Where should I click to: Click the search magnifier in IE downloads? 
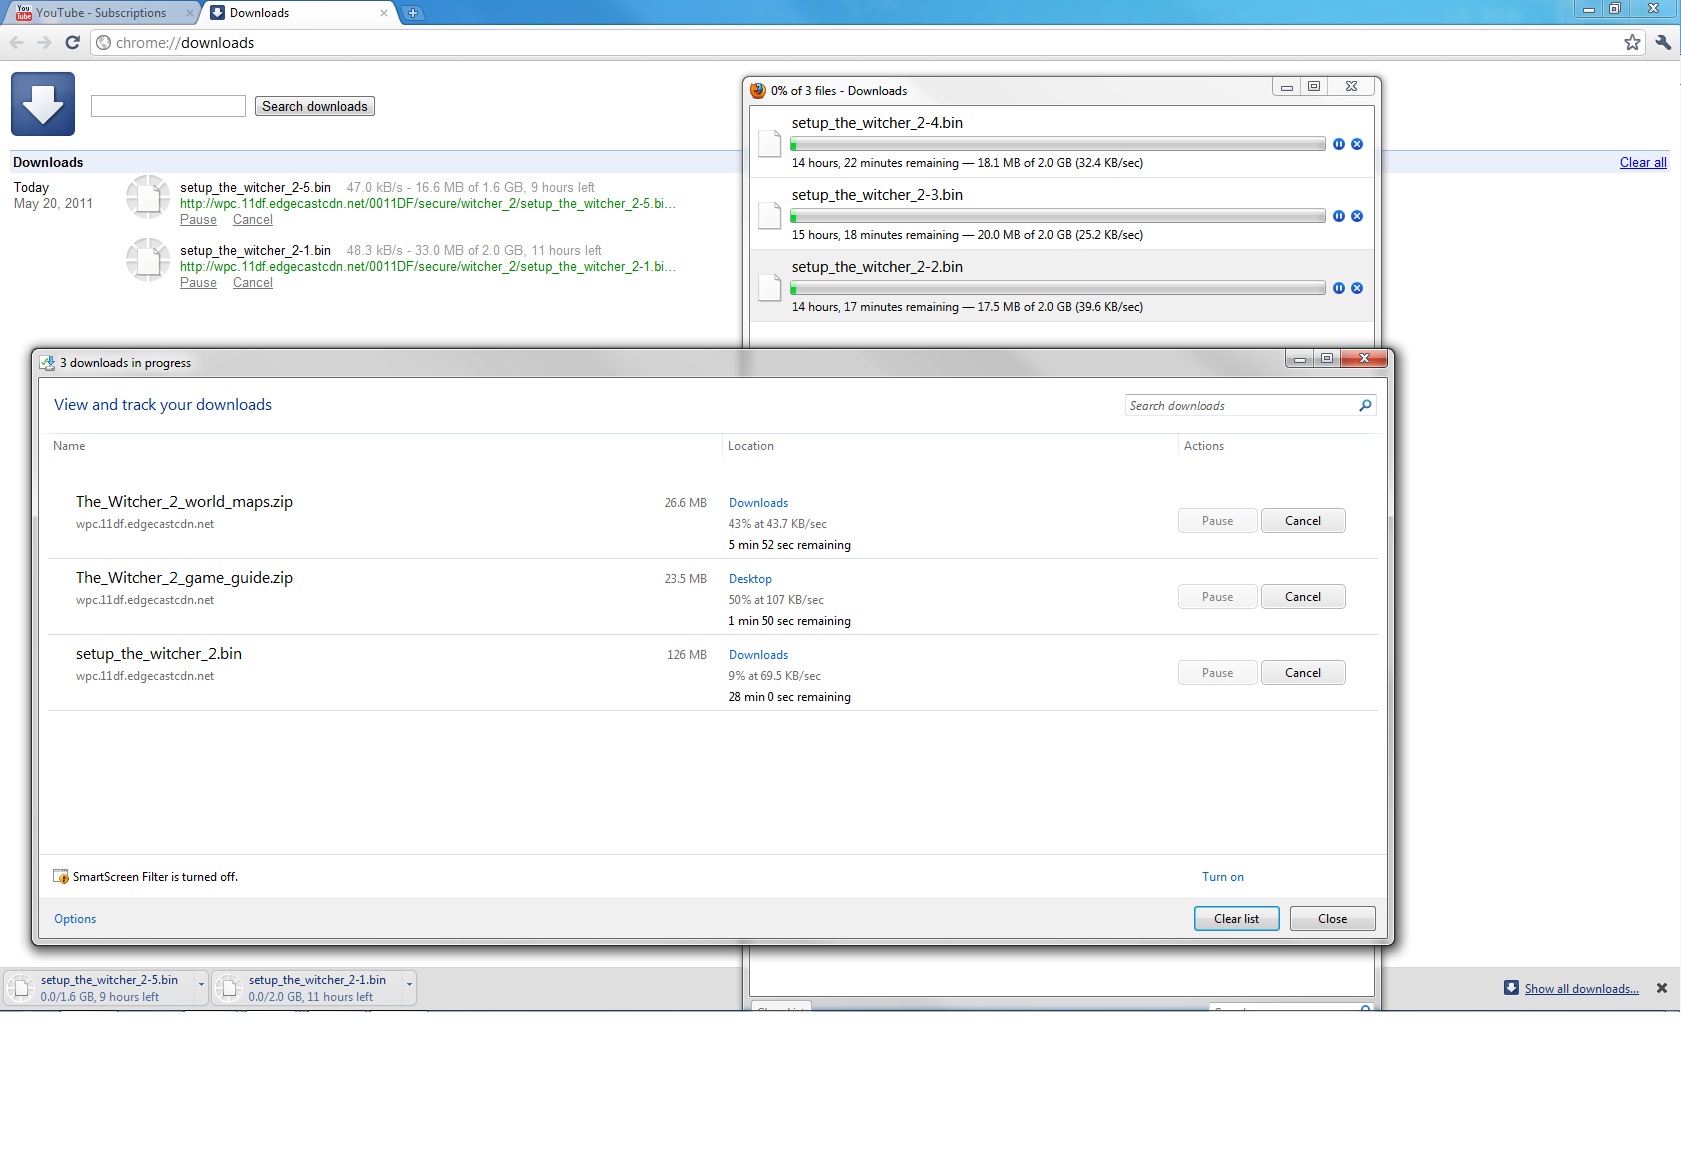pos(1365,405)
